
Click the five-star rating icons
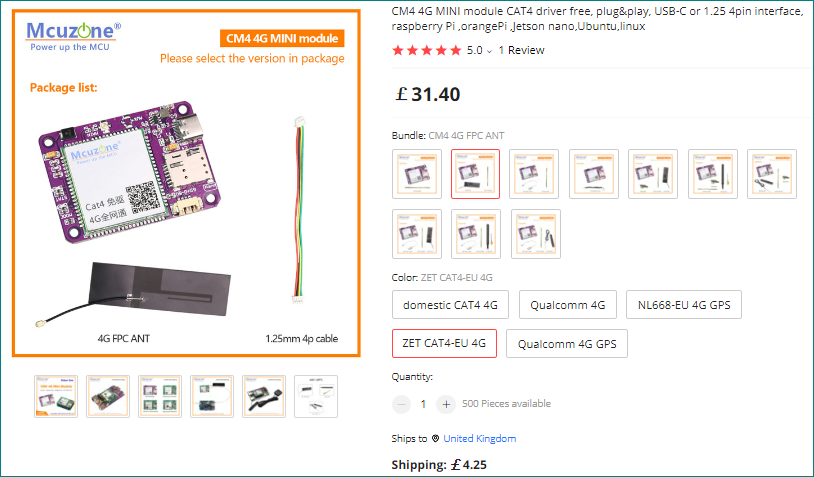pos(426,50)
